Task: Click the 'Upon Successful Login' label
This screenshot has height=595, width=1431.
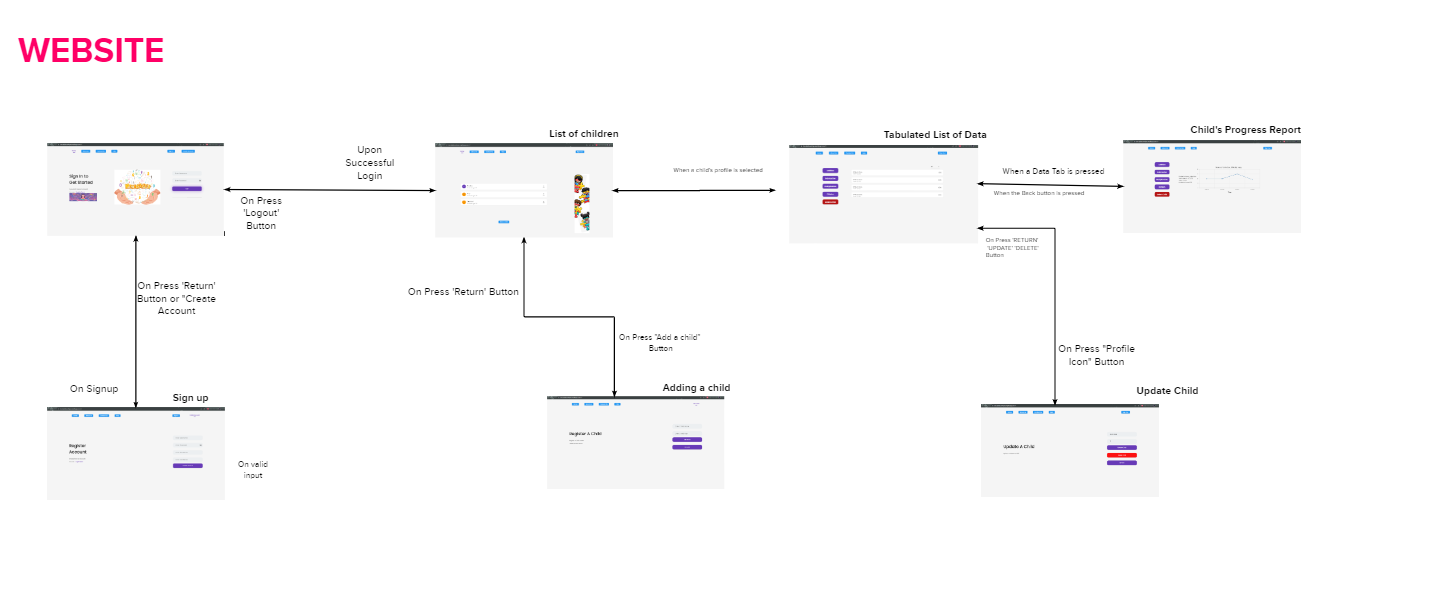Action: [370, 163]
